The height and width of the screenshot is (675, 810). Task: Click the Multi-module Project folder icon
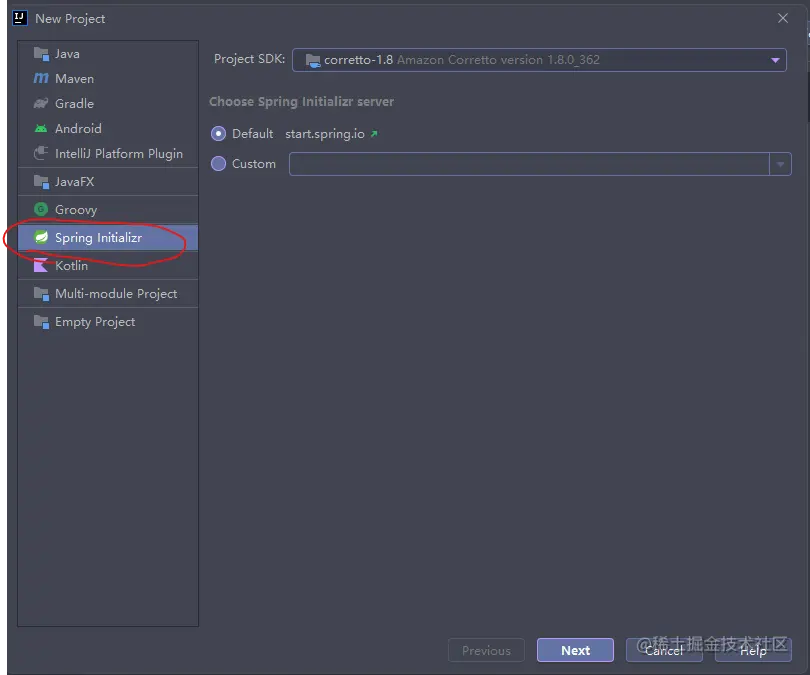point(41,294)
